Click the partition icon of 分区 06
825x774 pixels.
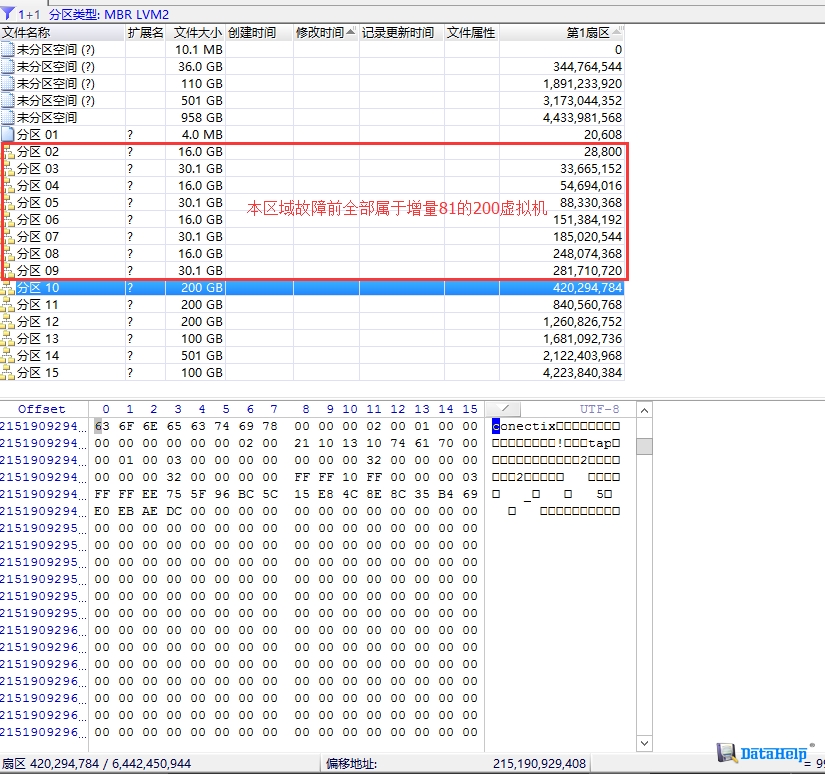[x=9, y=220]
